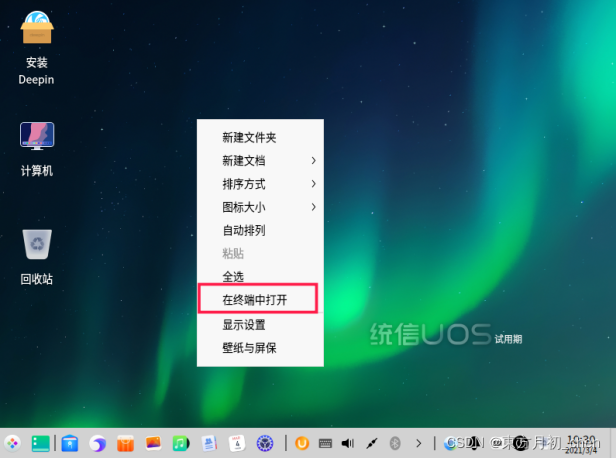Expand the tray with the arrow
The height and width of the screenshot is (459, 616).
click(x=419, y=444)
